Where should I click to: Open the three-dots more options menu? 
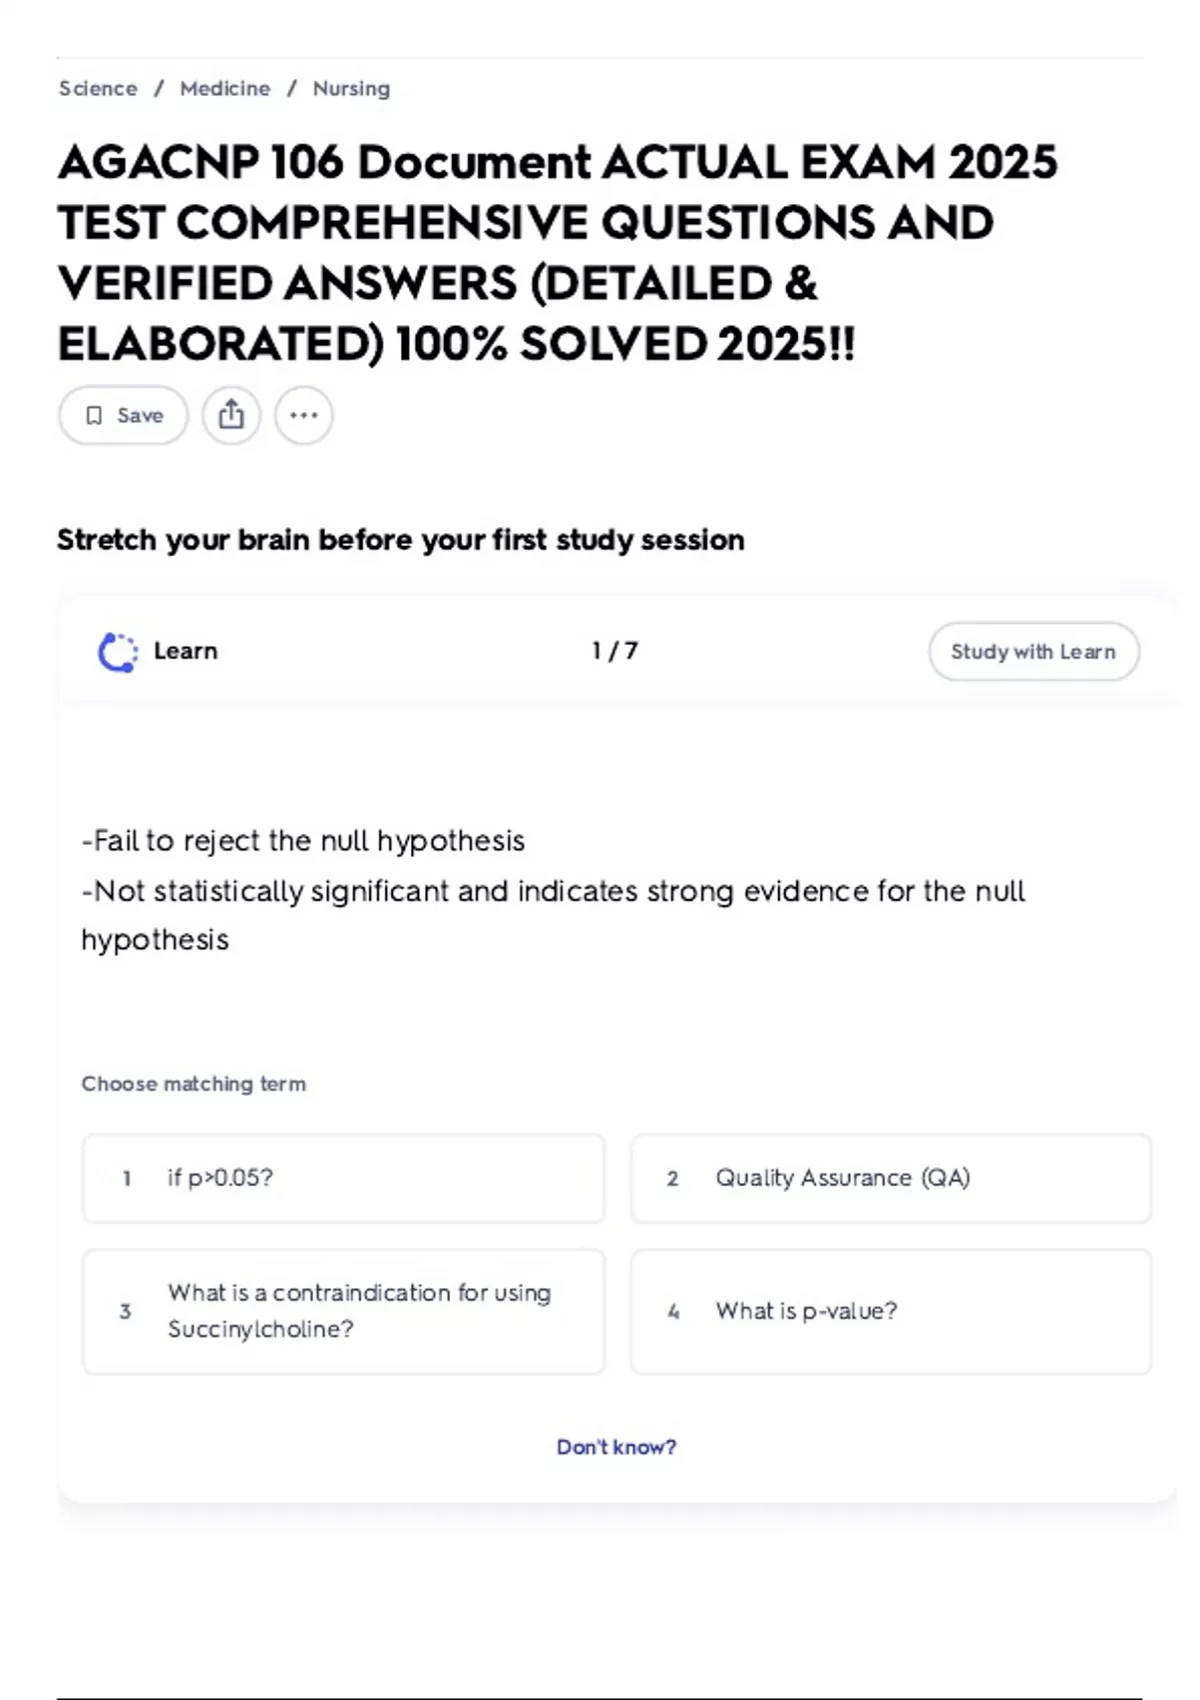[303, 415]
